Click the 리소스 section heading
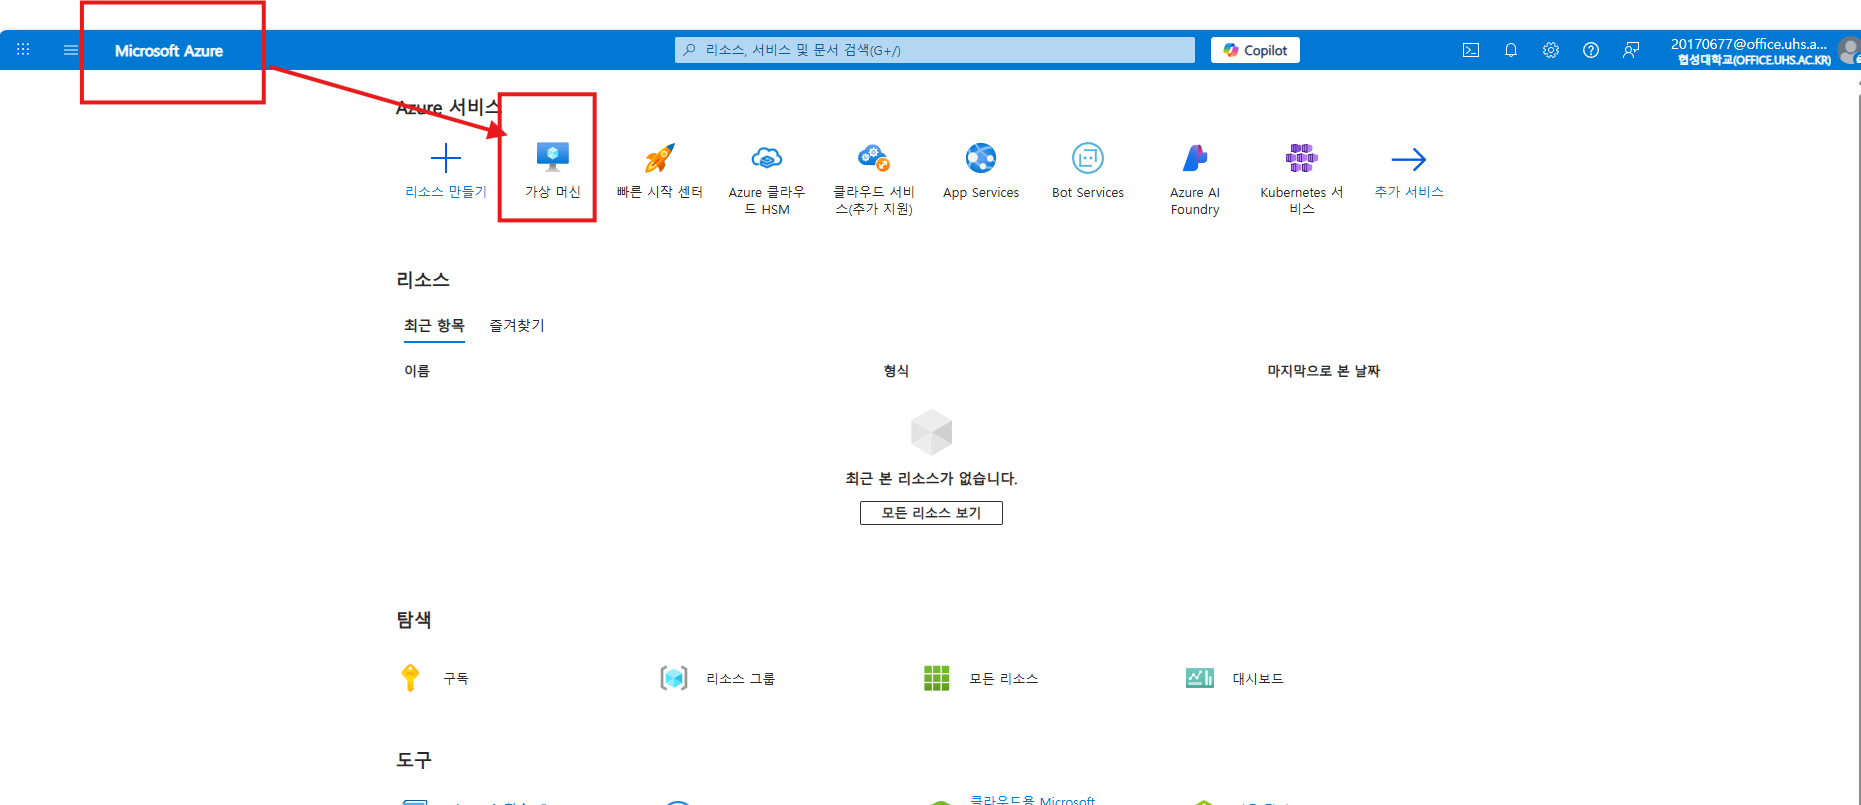 pos(423,280)
